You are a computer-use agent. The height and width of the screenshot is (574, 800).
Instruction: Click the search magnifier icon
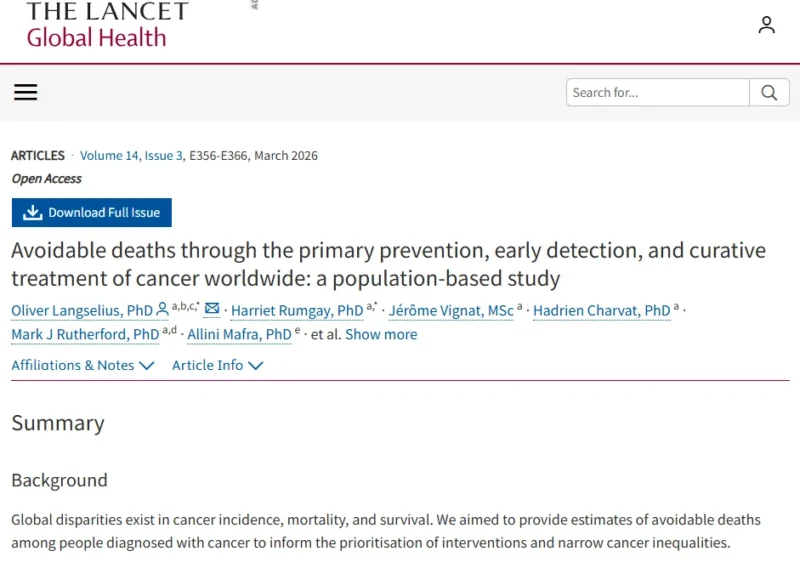click(769, 93)
